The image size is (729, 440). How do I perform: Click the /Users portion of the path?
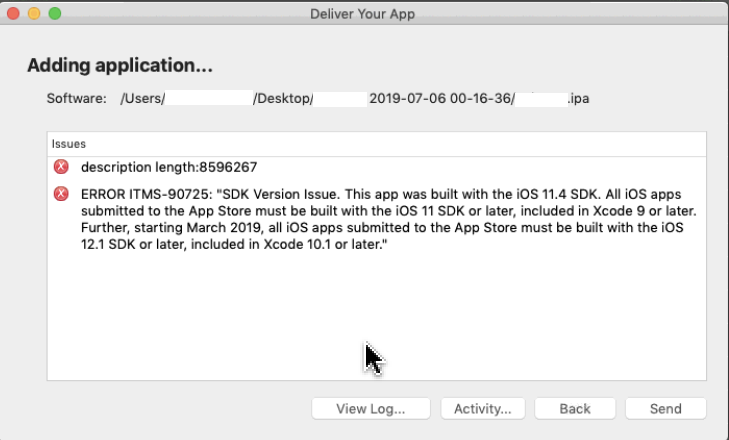[142, 99]
